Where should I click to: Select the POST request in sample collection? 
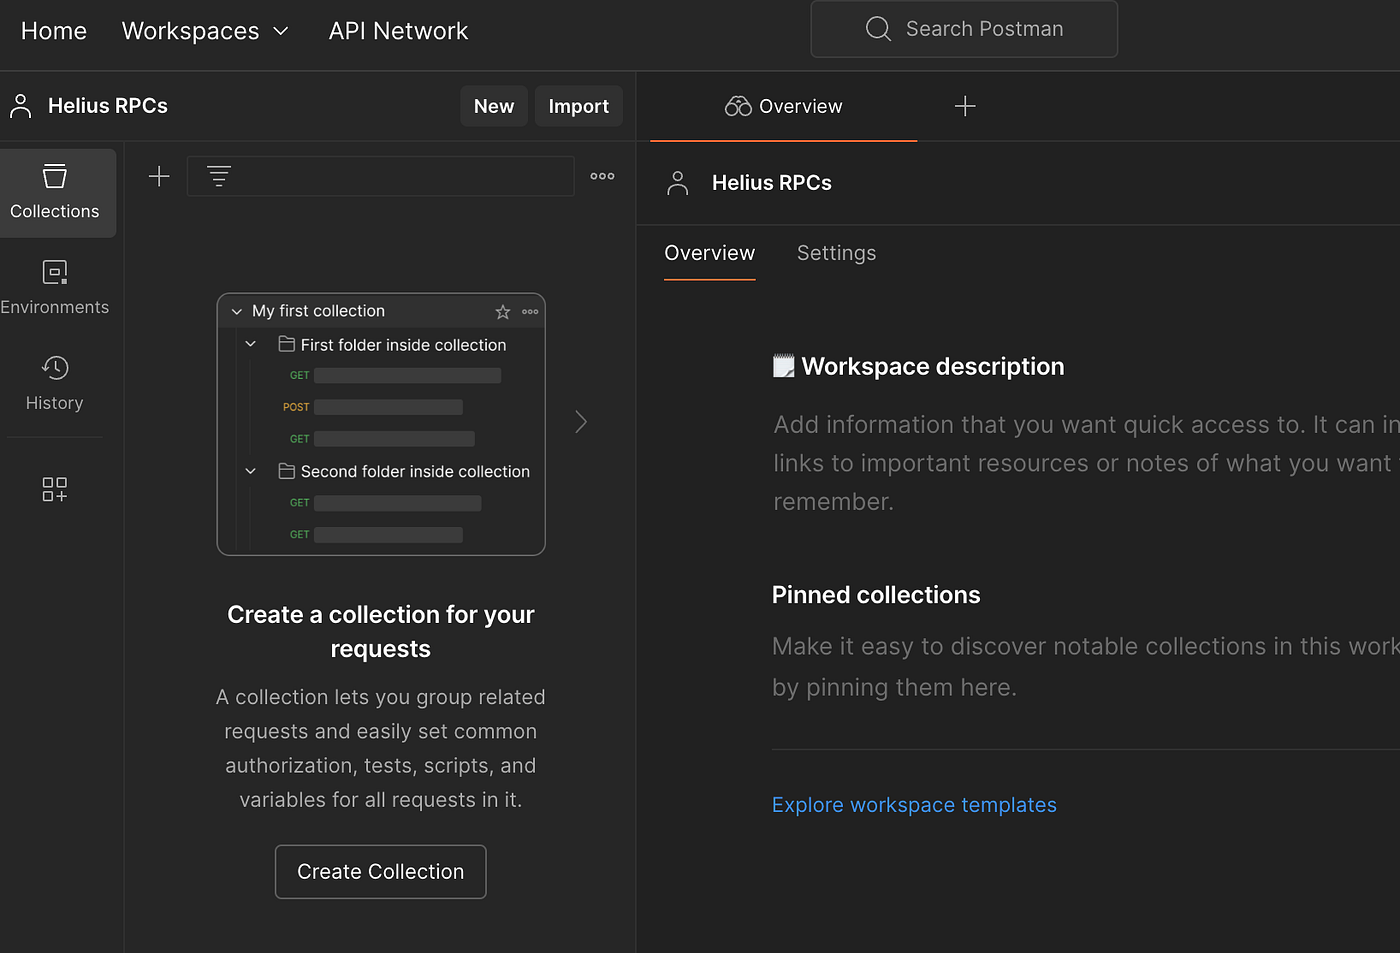click(x=372, y=407)
